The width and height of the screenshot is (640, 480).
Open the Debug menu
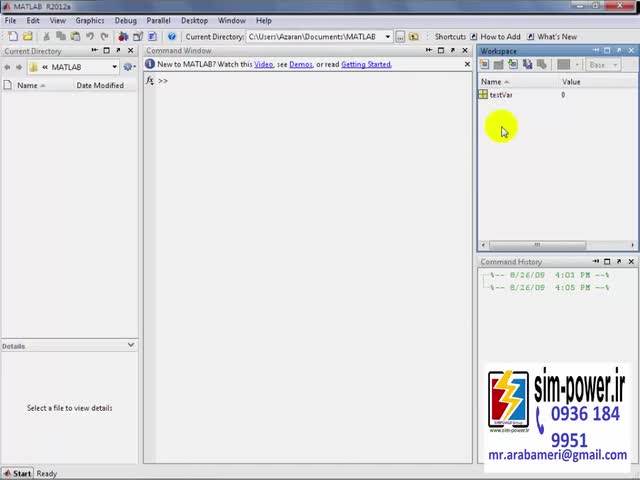(x=125, y=20)
